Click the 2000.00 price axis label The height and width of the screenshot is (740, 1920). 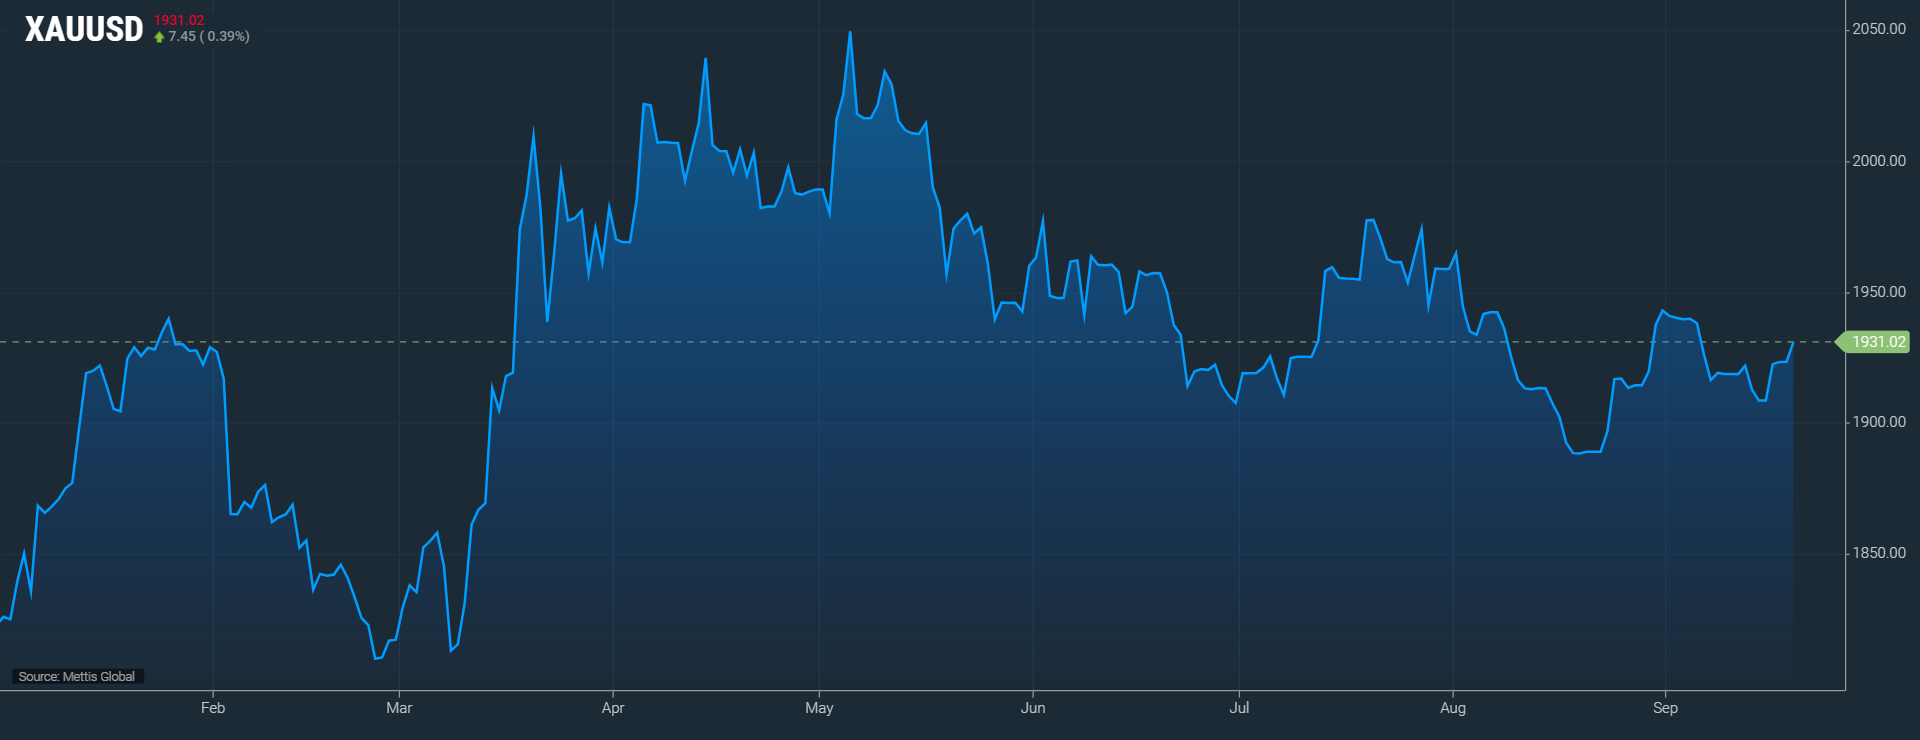[1878, 161]
